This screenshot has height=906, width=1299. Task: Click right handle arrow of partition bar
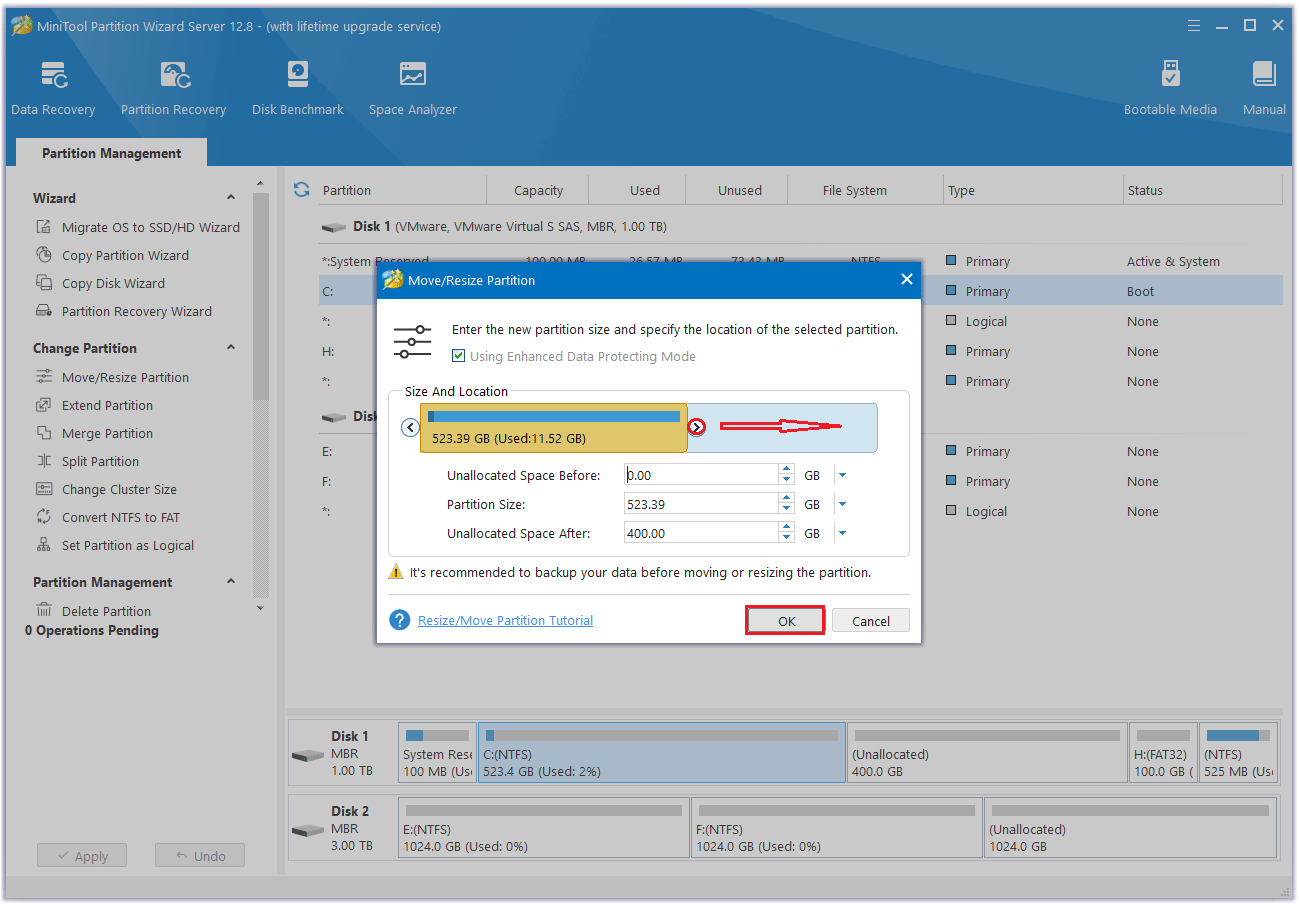(697, 427)
